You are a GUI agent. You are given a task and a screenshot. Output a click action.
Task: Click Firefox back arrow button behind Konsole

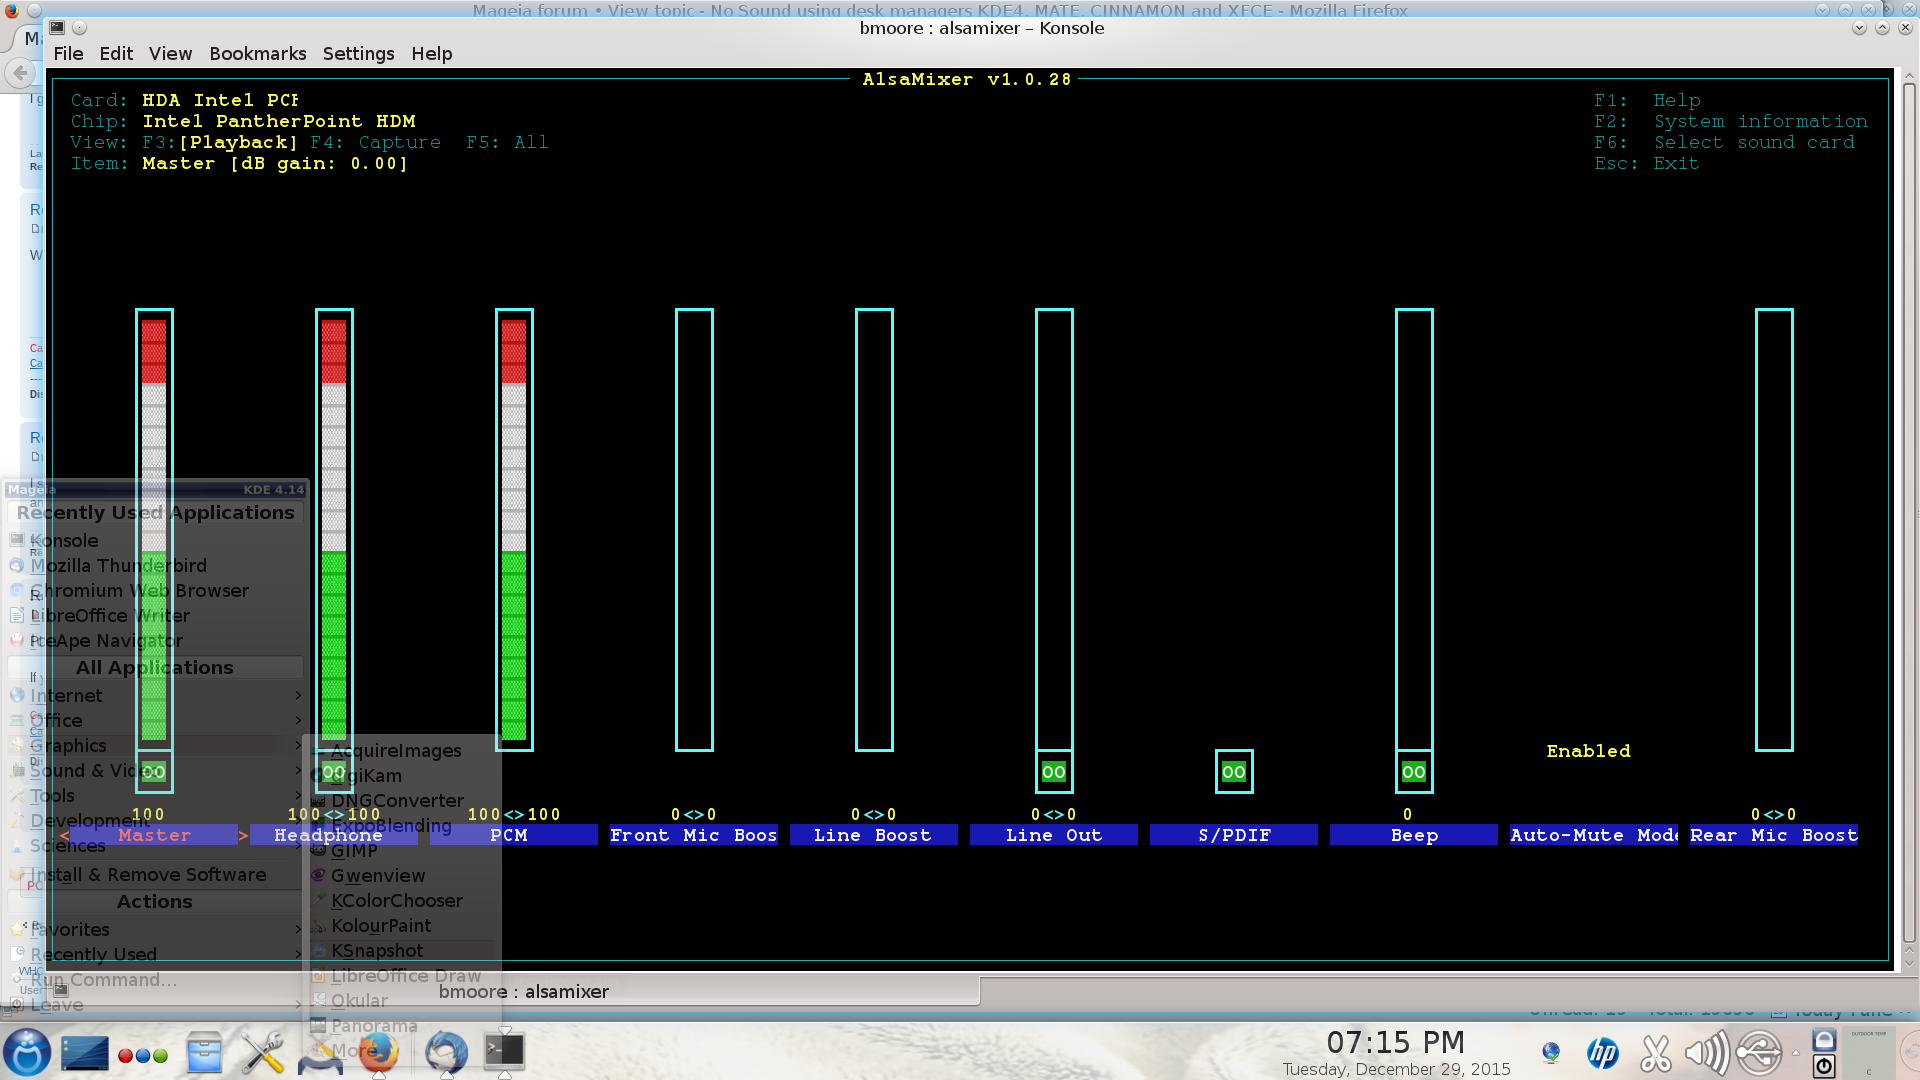(21, 72)
